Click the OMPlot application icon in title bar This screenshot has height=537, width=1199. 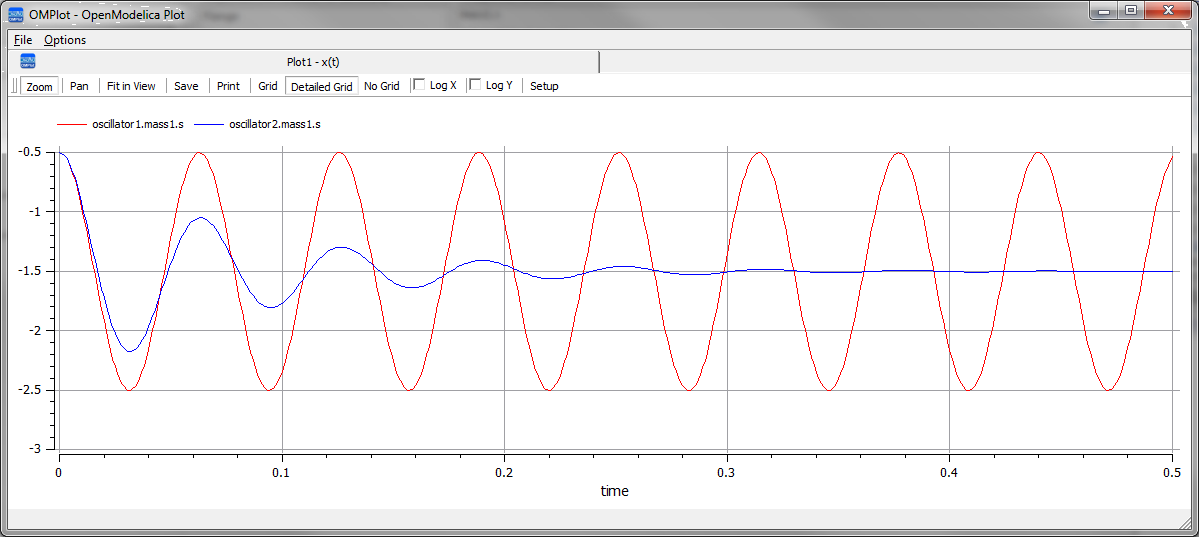[x=16, y=13]
